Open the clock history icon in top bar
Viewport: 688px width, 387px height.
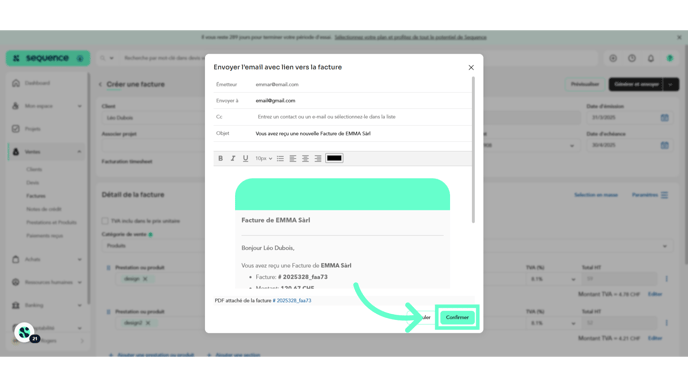coord(632,58)
